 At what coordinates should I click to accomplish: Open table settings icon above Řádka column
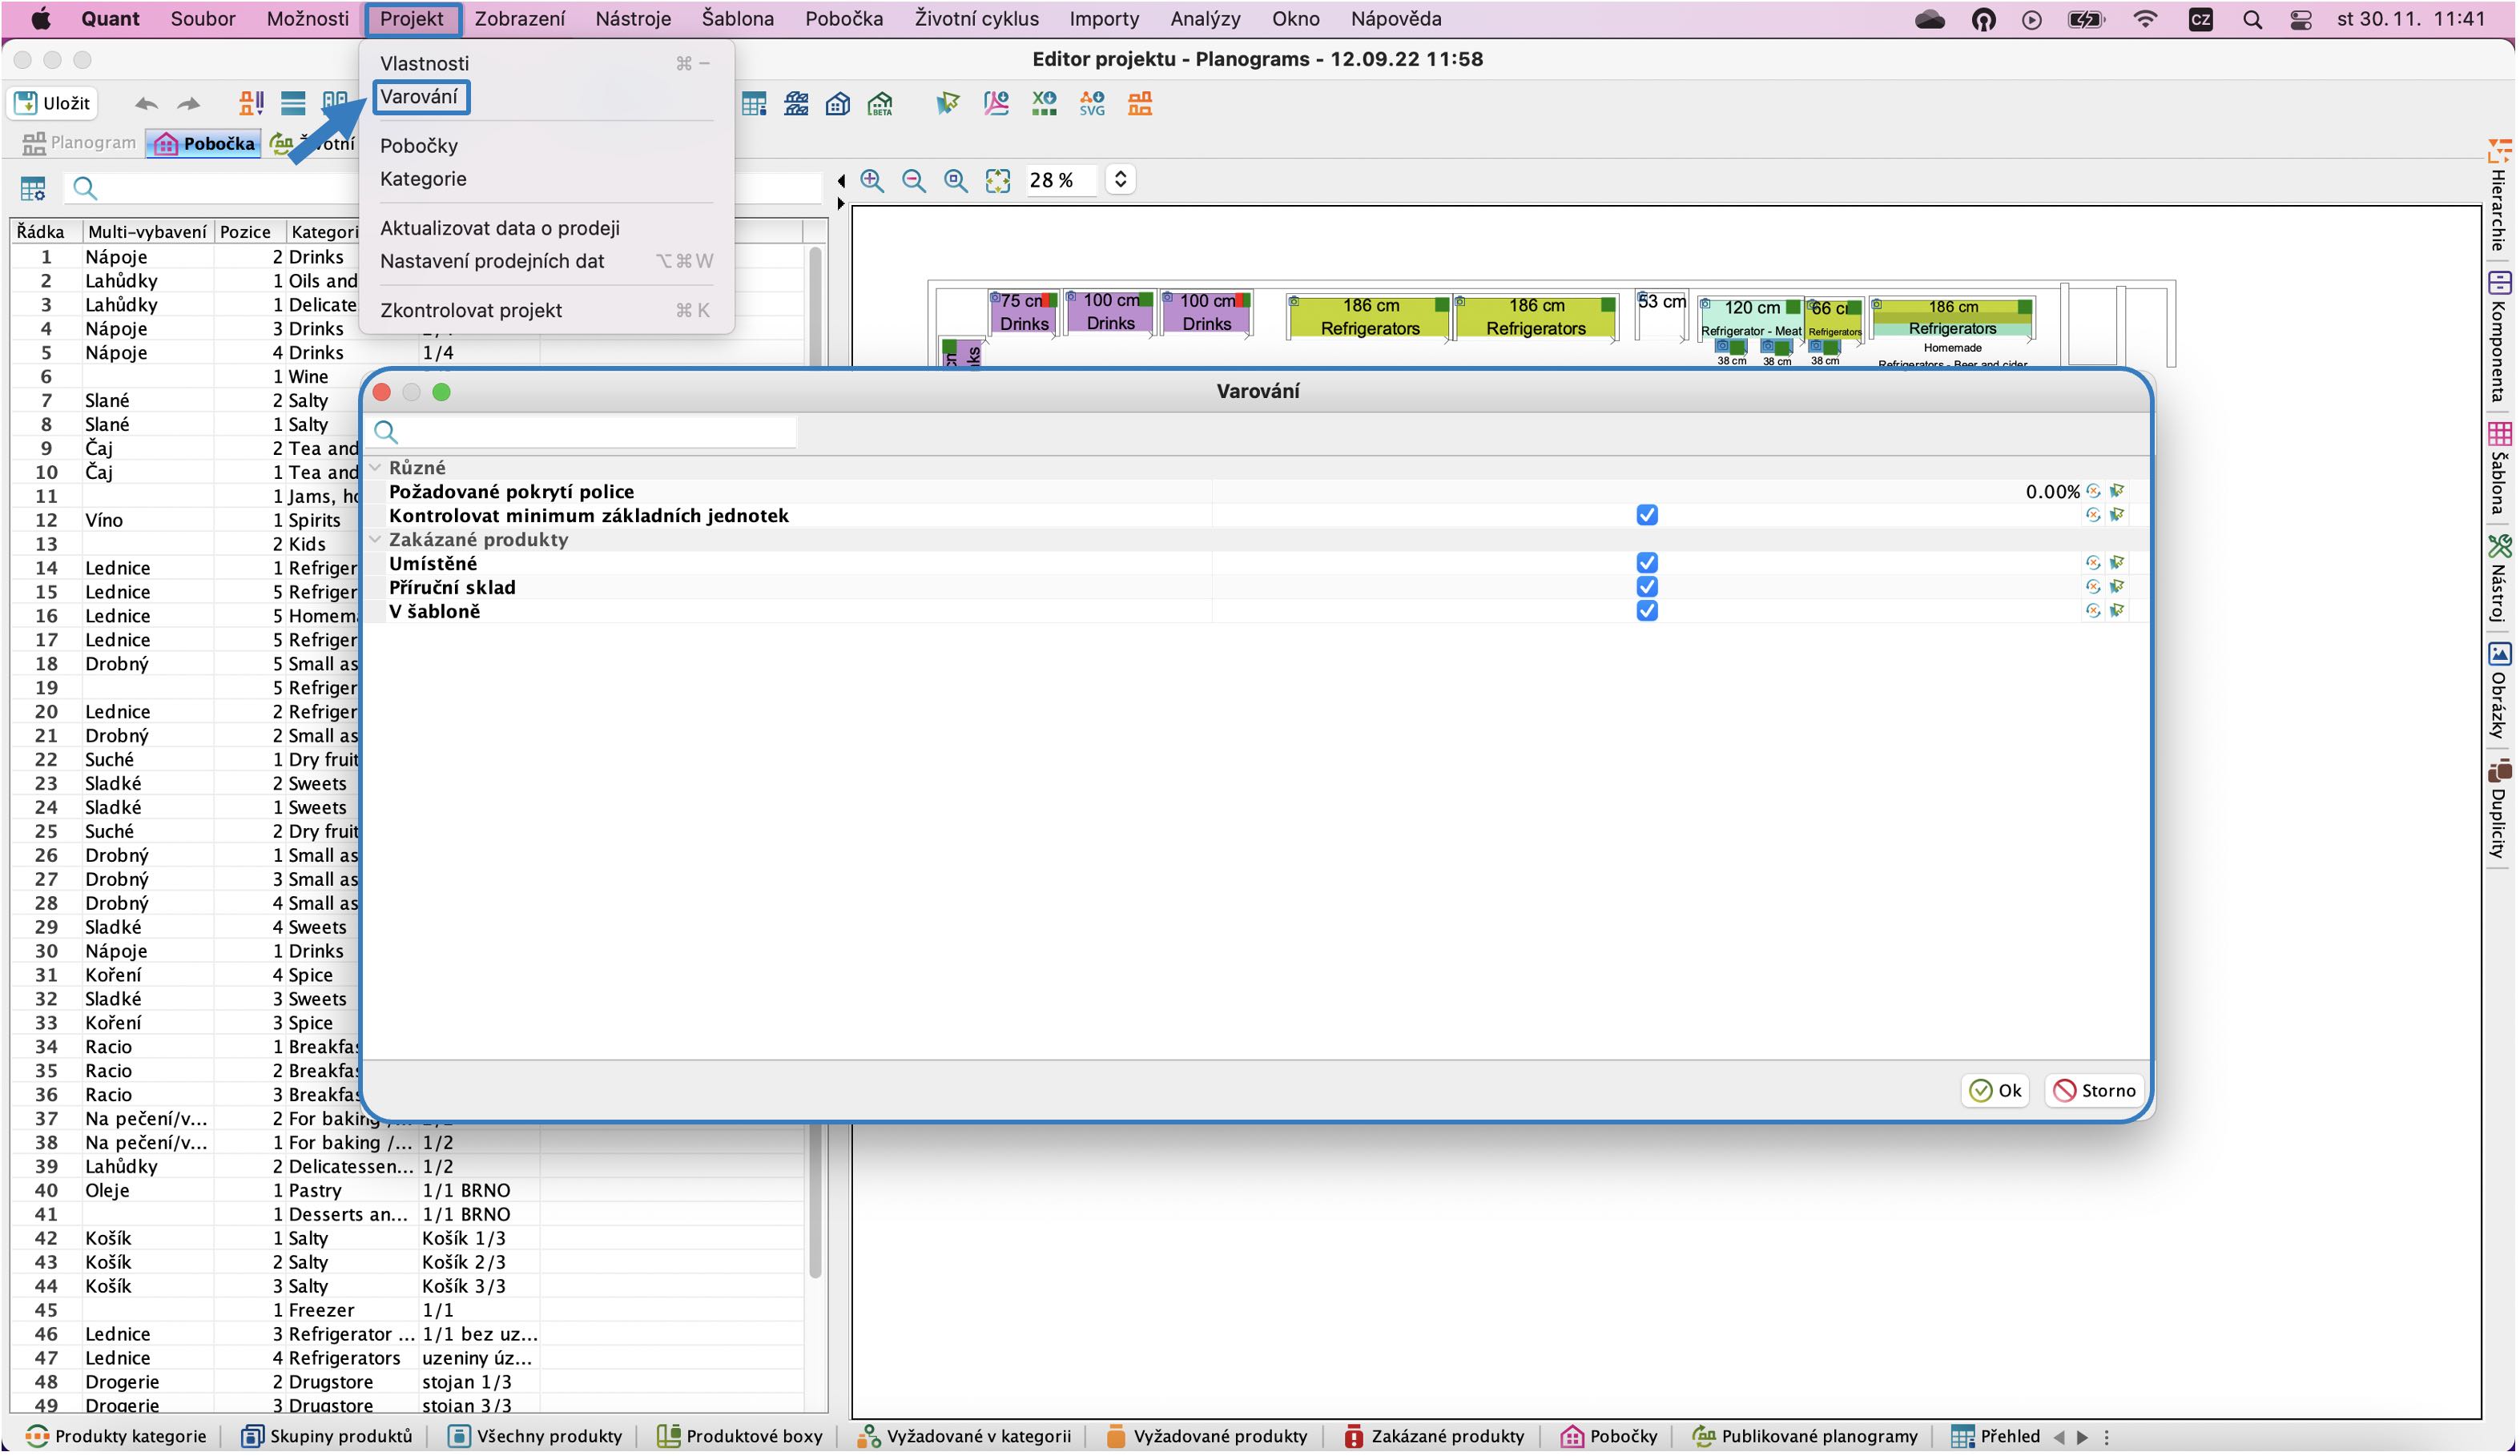[33, 188]
